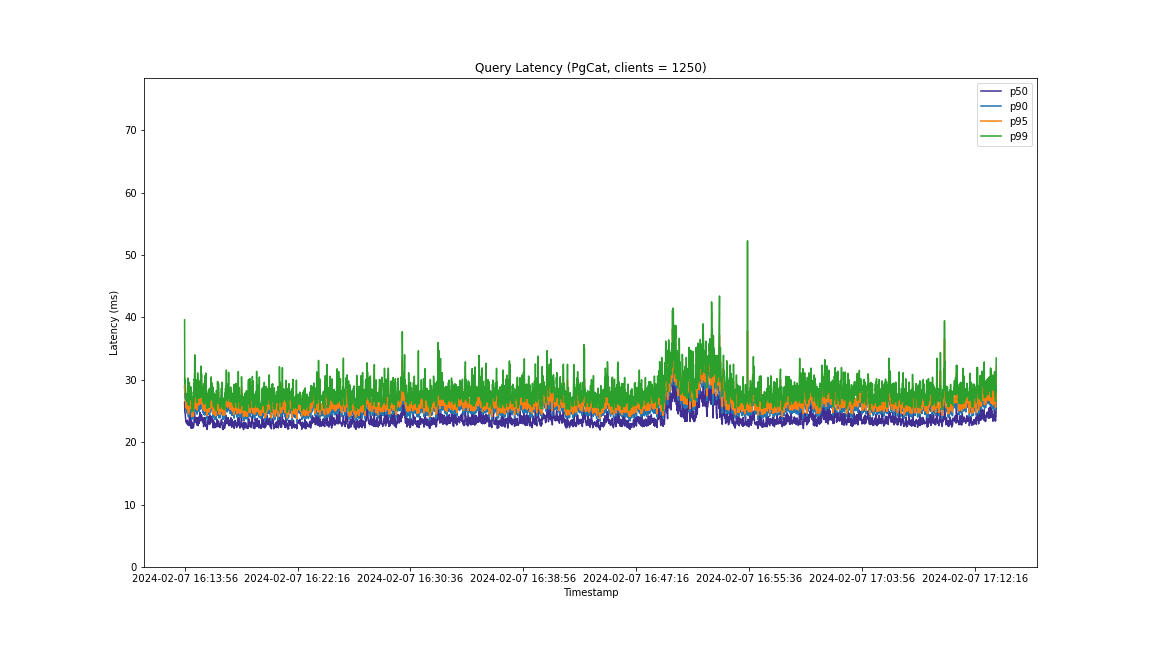The height and width of the screenshot is (648, 1152).
Task: Click the y-axis tick value 10
Action: coord(131,505)
